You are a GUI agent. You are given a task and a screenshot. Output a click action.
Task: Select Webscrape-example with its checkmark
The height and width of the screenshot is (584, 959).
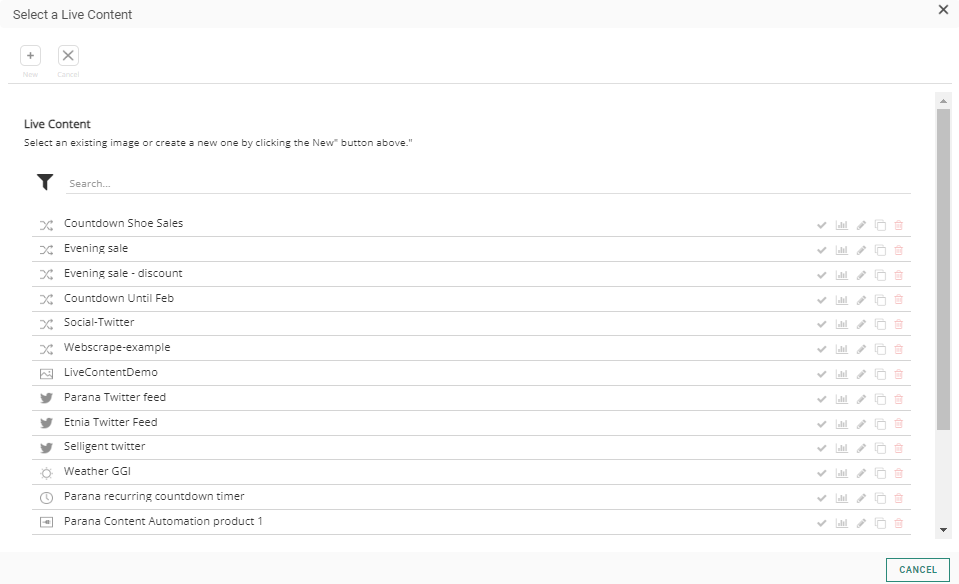[822, 349]
